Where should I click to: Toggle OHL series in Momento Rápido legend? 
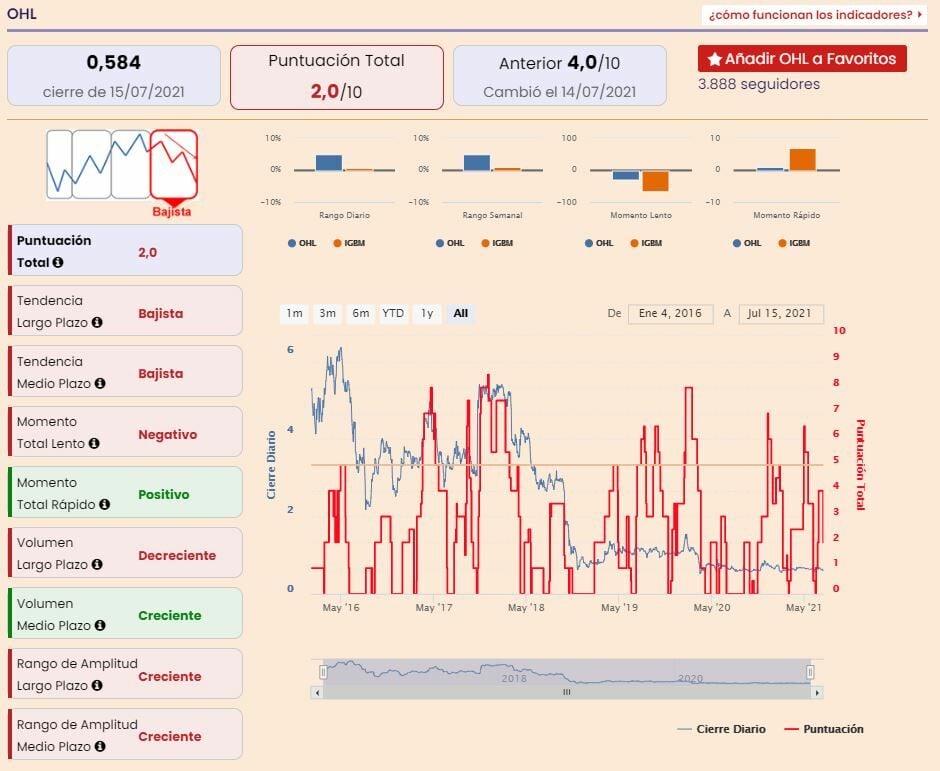[746, 243]
